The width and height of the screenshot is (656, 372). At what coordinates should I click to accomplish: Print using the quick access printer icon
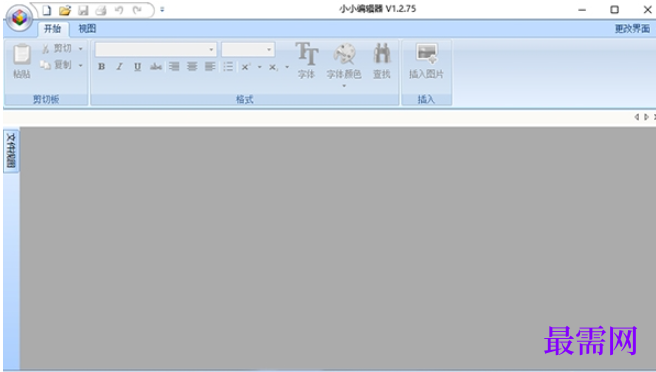[101, 10]
